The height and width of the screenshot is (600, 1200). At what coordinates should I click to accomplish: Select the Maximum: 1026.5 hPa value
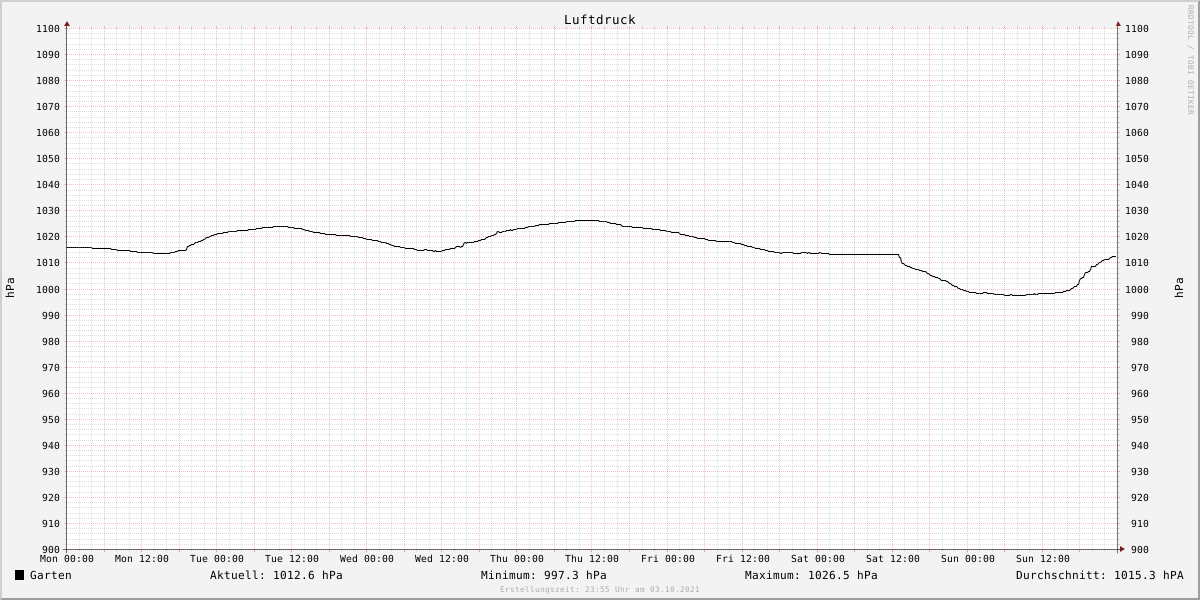tap(811, 575)
